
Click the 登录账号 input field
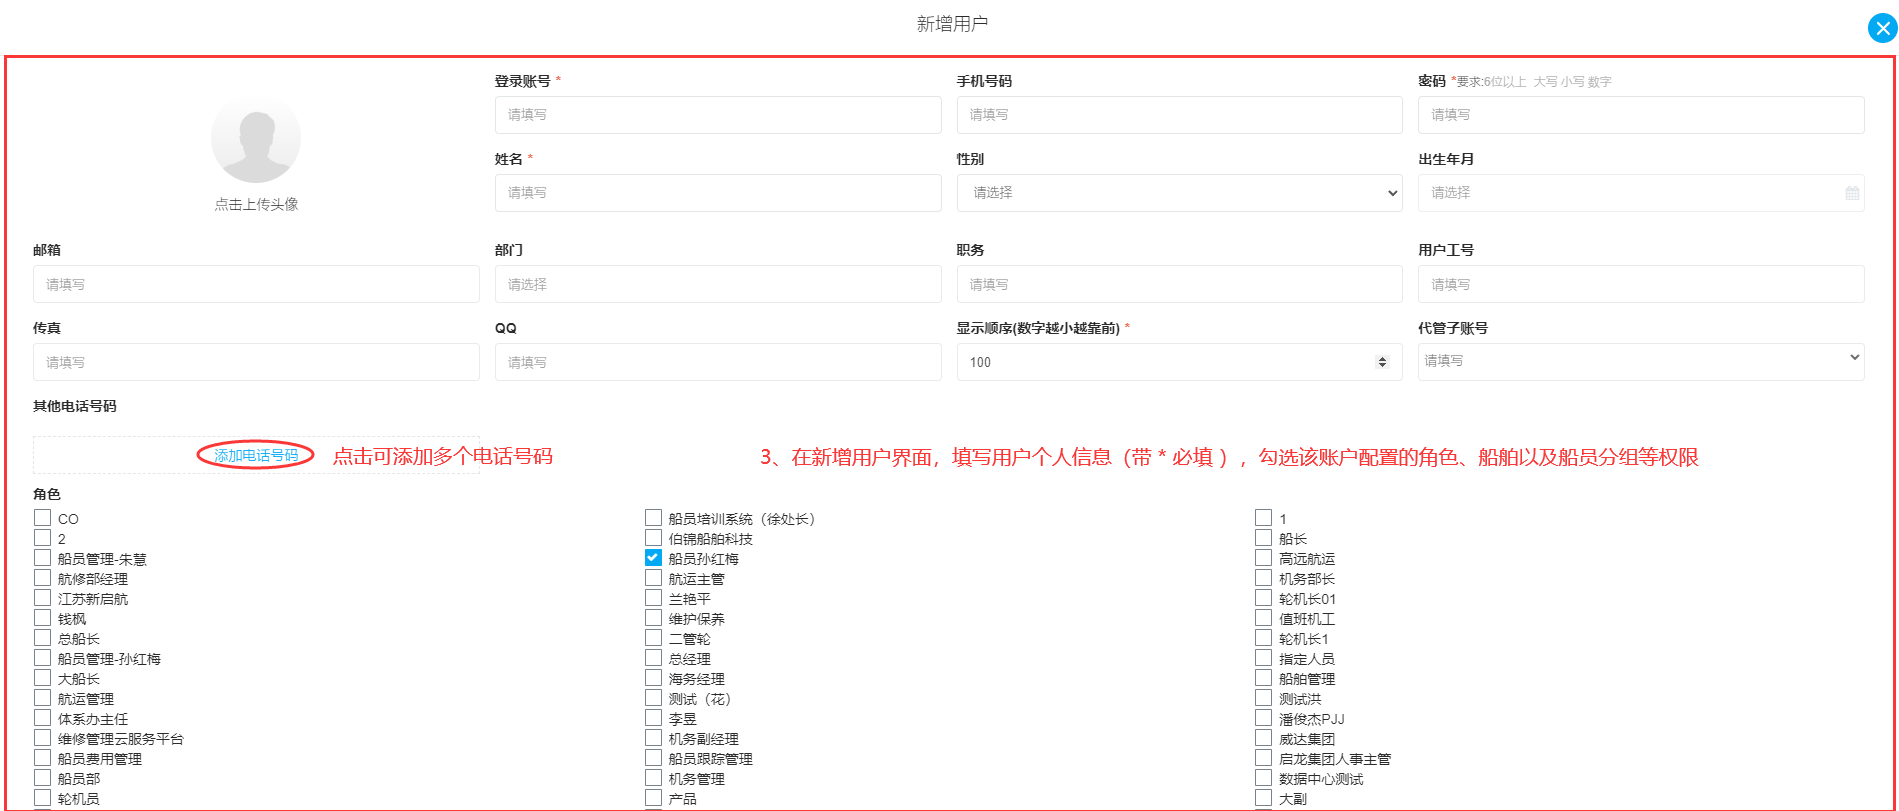(x=718, y=115)
